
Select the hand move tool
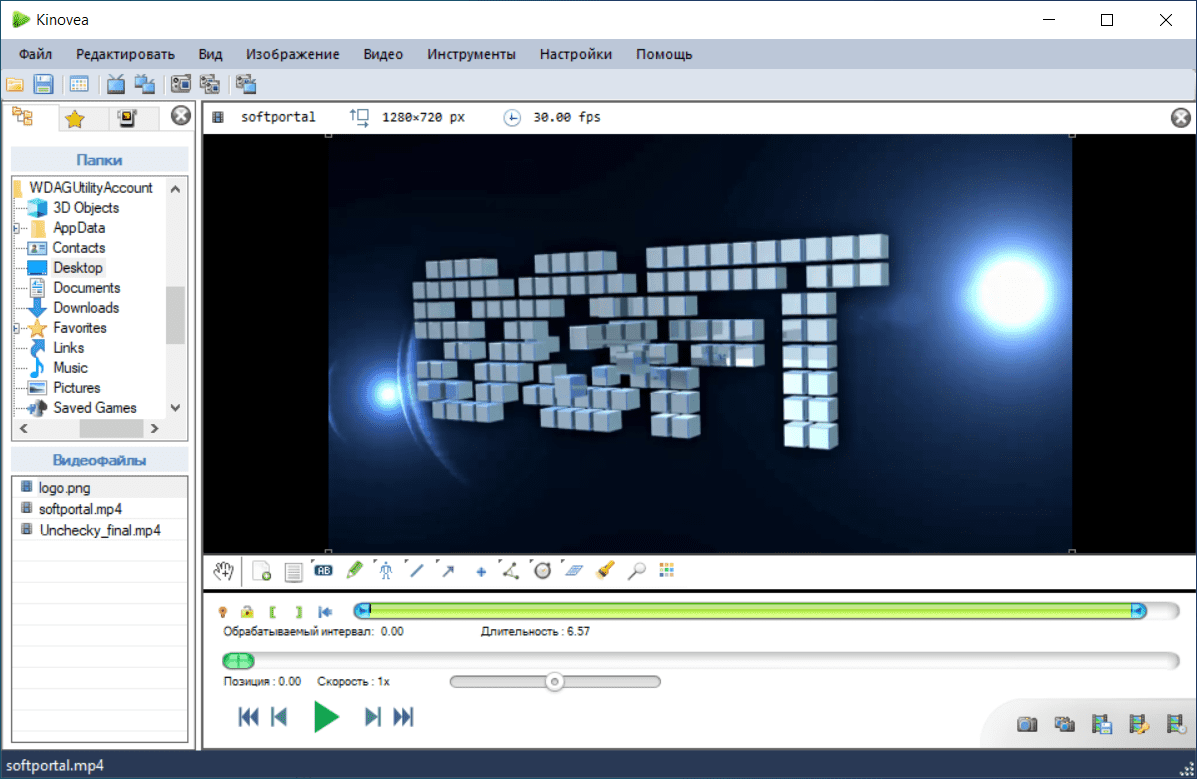point(224,571)
